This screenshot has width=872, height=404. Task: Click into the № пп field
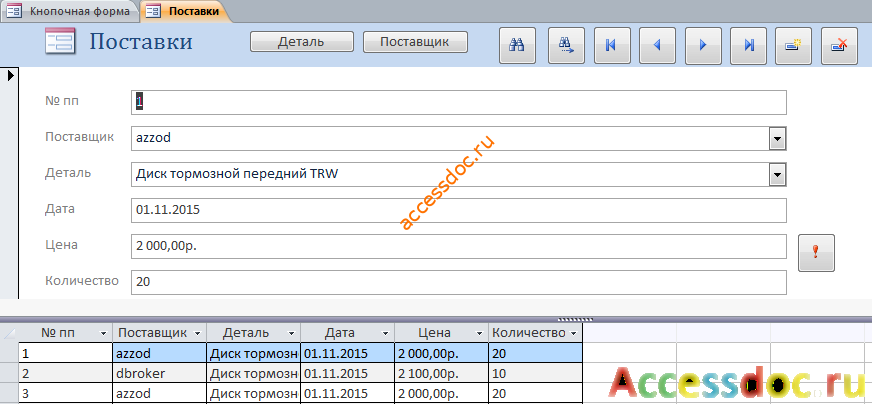click(459, 102)
